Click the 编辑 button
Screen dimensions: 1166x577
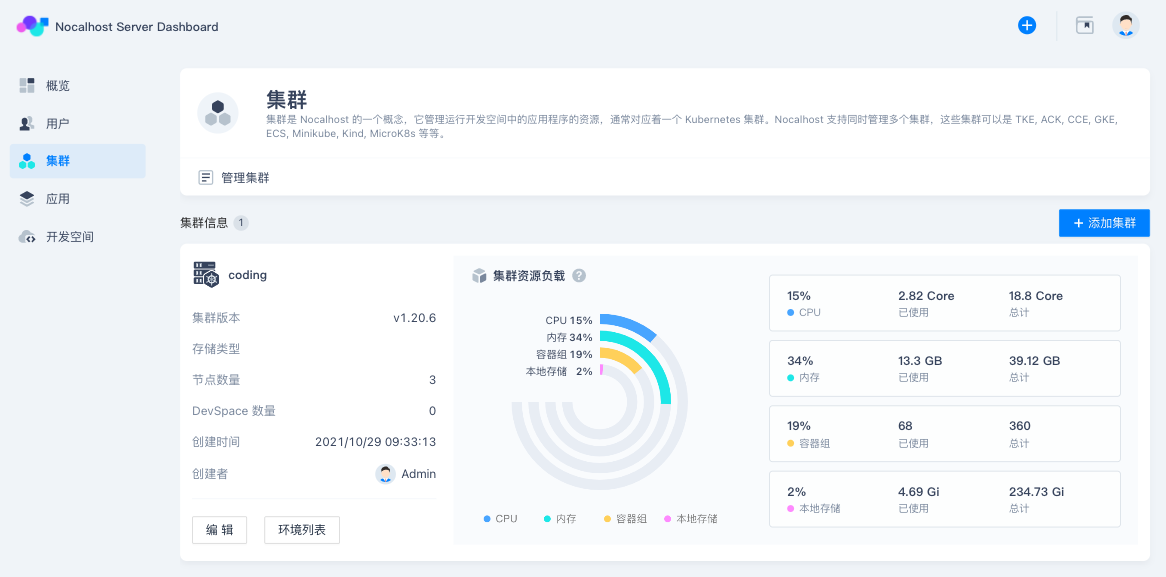[219, 530]
